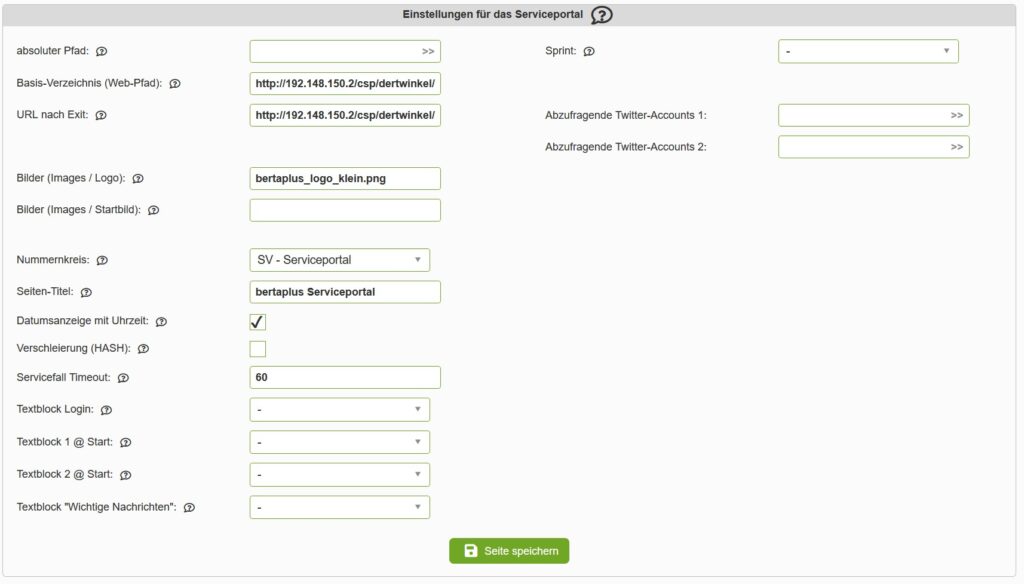The width and height of the screenshot is (1024, 584).
Task: Show help for Basis-Verzeichnis (Web-Pfad)
Action: pos(175,84)
